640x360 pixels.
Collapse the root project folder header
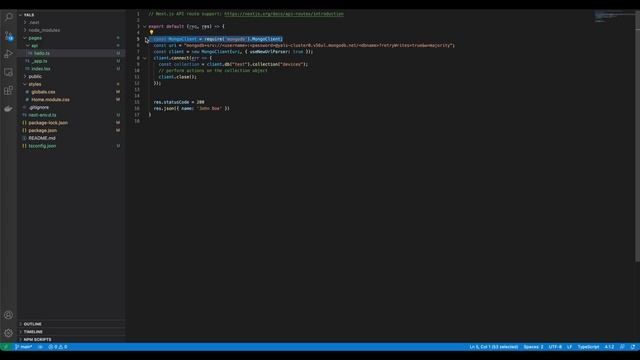click(71, 15)
